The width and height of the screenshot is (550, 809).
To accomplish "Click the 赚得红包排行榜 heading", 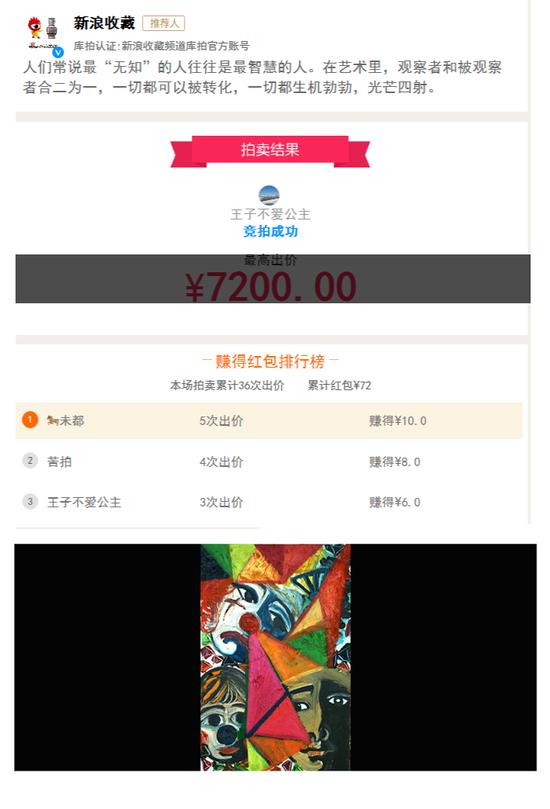I will click(x=270, y=361).
